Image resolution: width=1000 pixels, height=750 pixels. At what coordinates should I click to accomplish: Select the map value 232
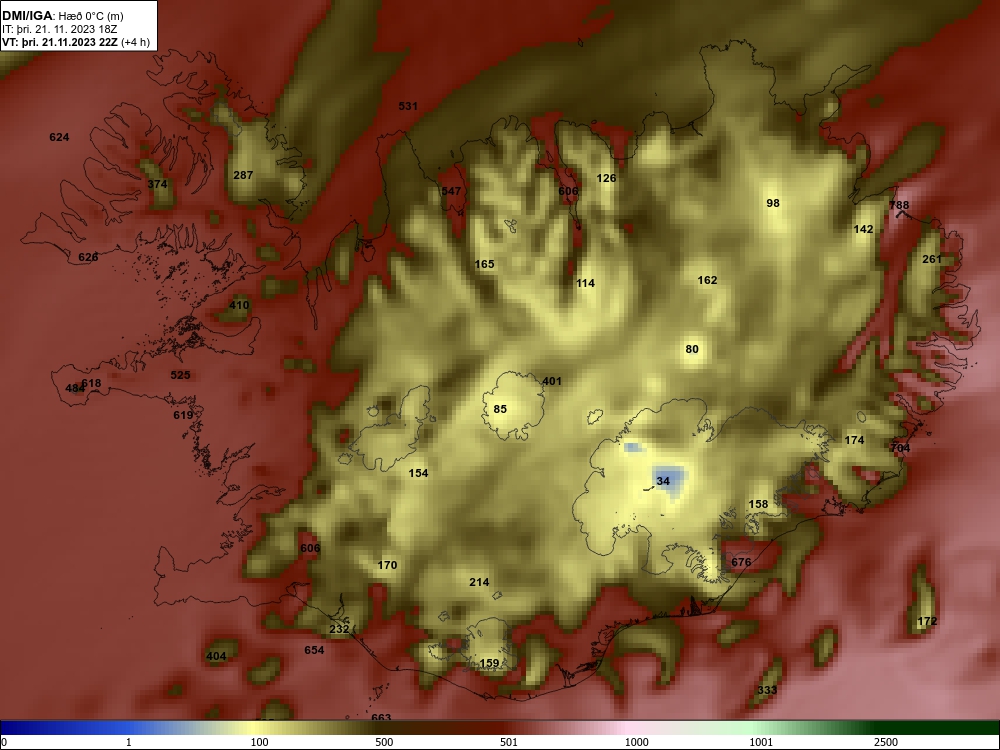coord(339,629)
